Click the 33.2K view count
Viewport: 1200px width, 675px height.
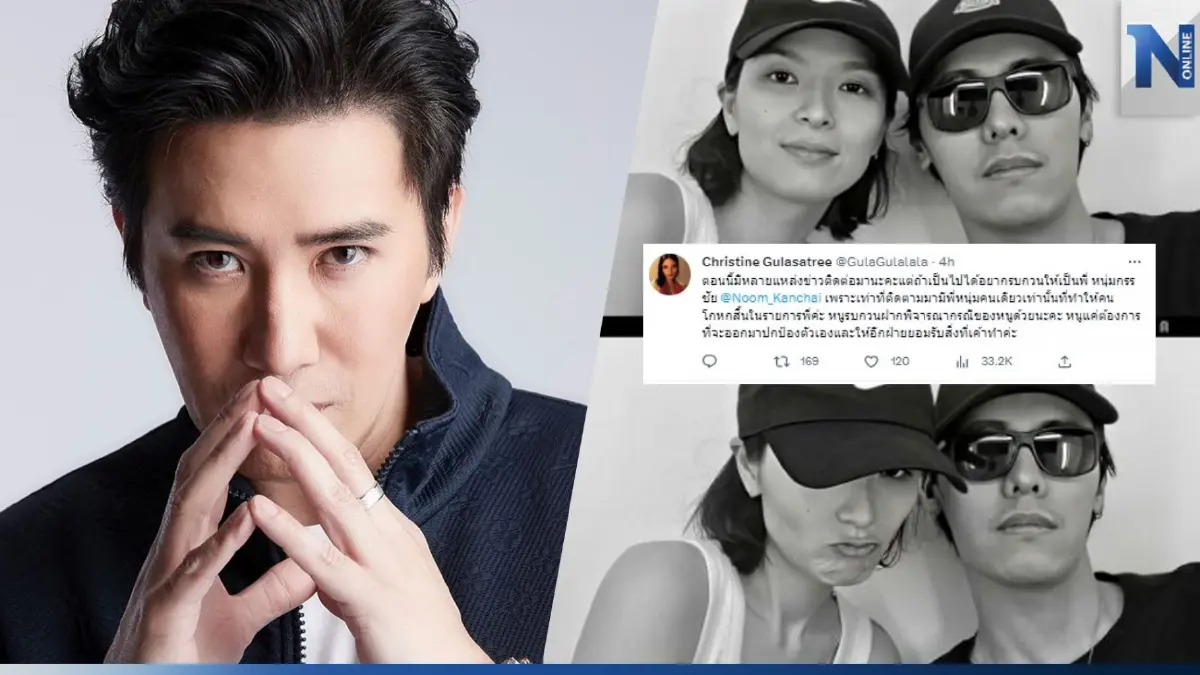[996, 361]
